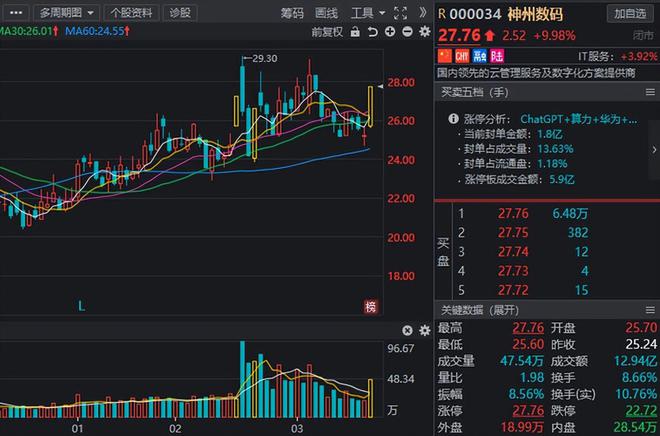660x436 pixels.
Task: Click the undo reset chart icon
Action: [x=370, y=32]
